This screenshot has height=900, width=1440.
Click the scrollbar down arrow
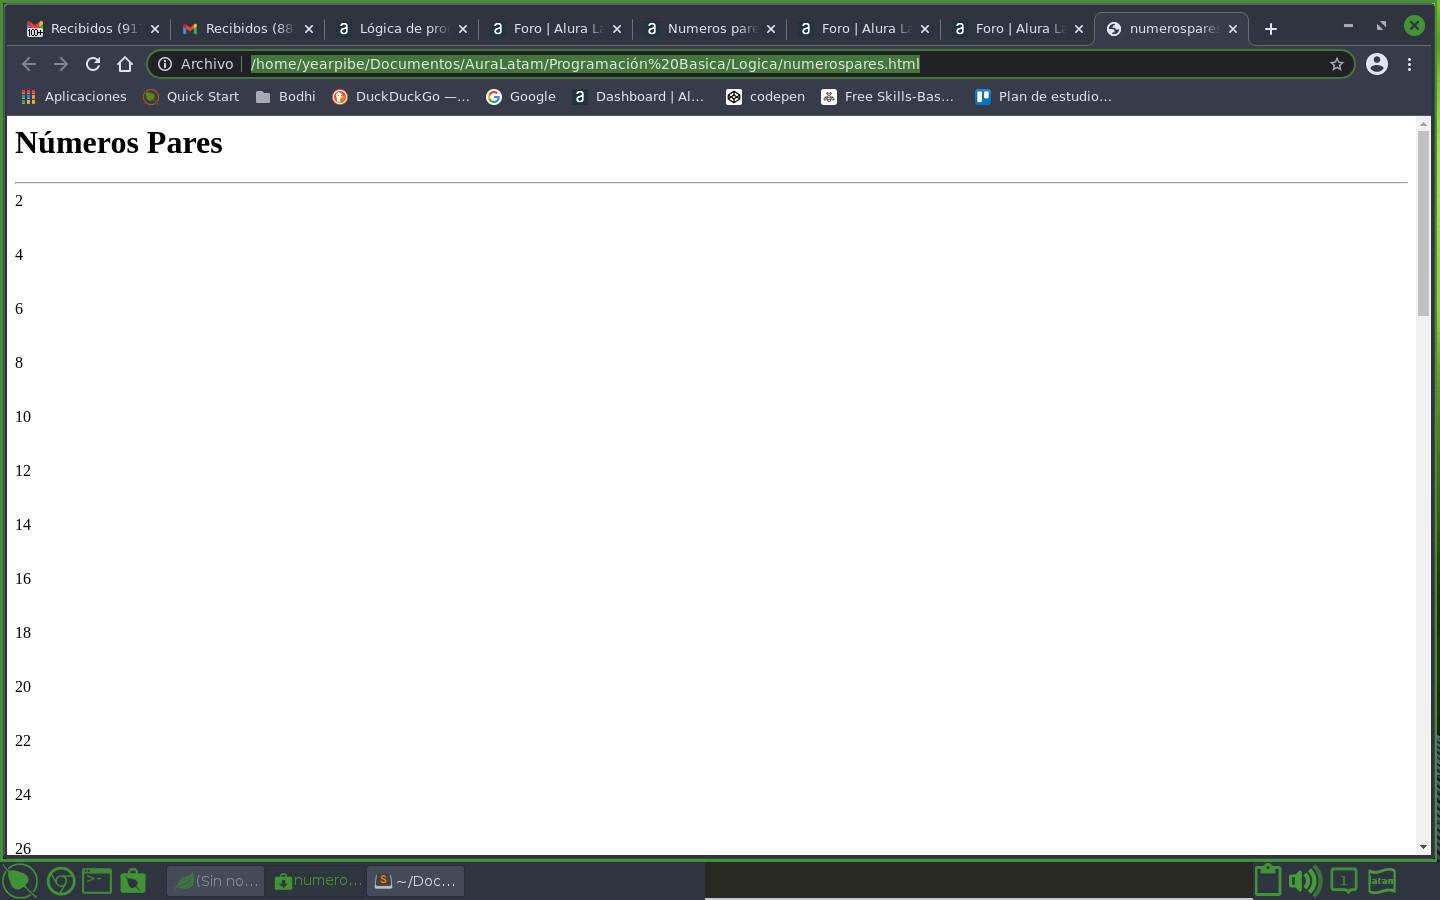[x=1424, y=847]
